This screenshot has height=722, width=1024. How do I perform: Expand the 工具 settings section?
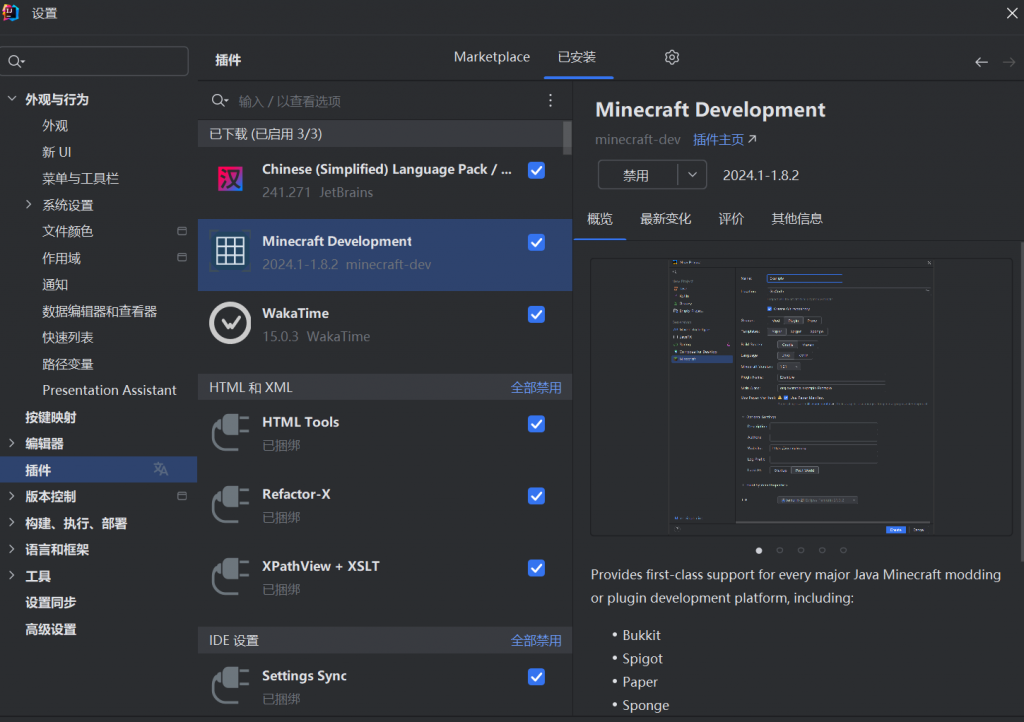tap(12, 575)
